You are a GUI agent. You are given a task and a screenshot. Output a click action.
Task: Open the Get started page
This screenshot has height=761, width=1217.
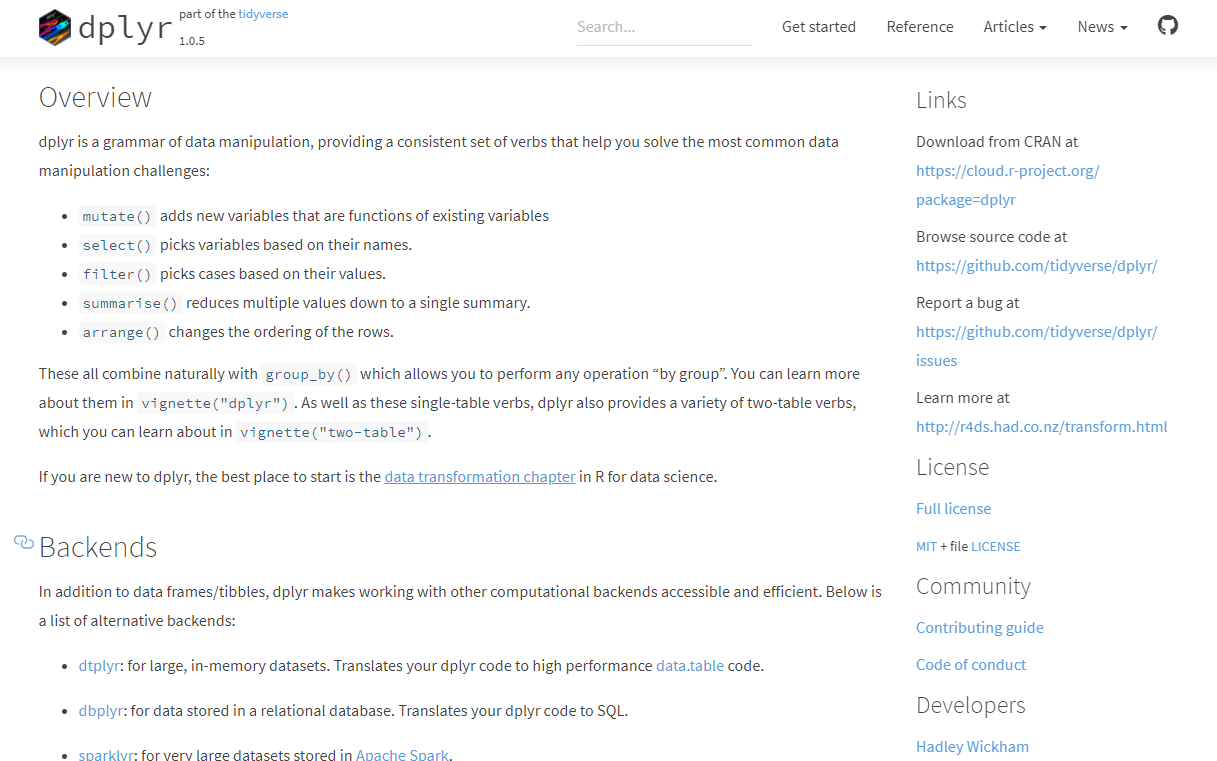(819, 27)
